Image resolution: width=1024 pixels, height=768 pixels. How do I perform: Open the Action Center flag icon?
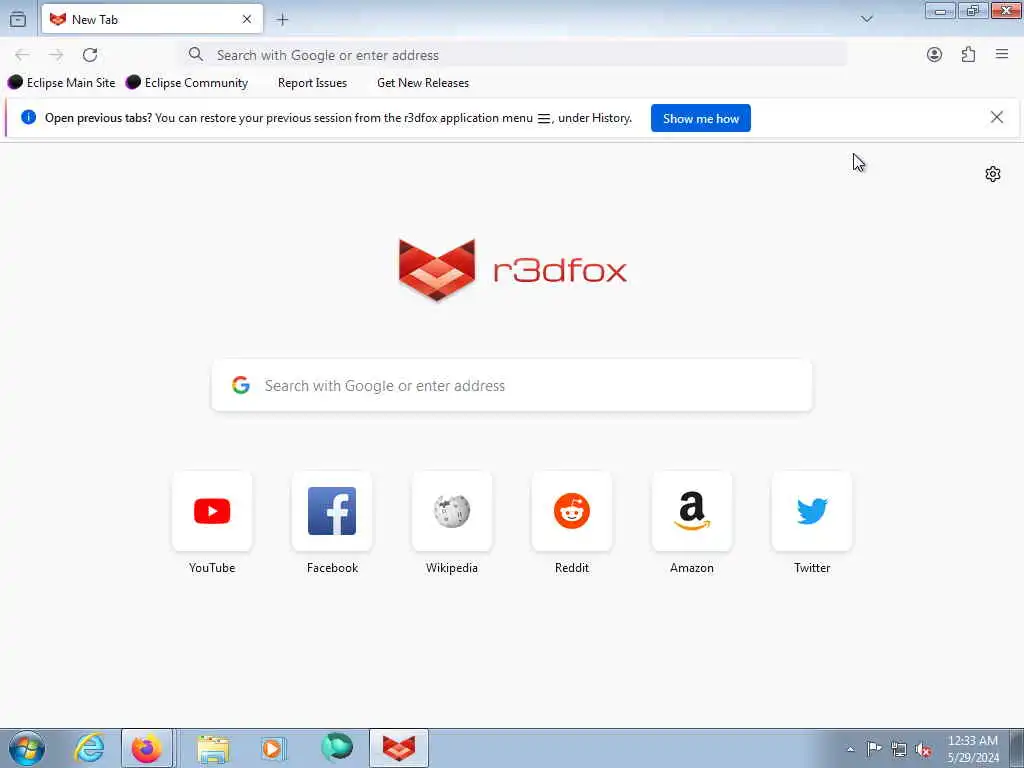click(874, 749)
